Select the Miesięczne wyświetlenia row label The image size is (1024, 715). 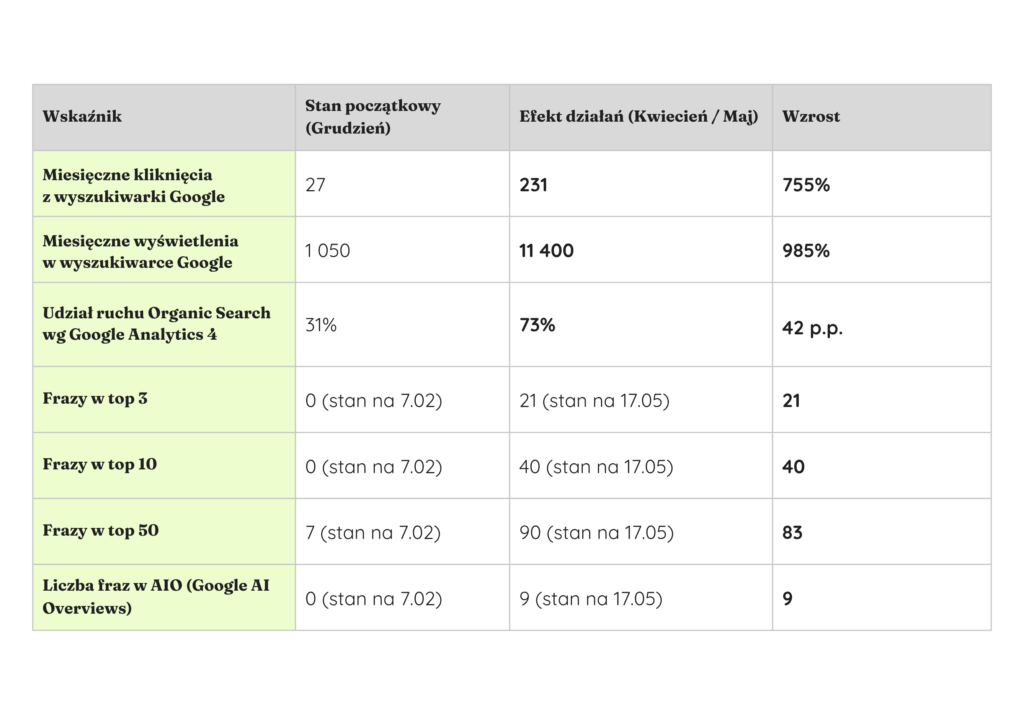coord(140,251)
